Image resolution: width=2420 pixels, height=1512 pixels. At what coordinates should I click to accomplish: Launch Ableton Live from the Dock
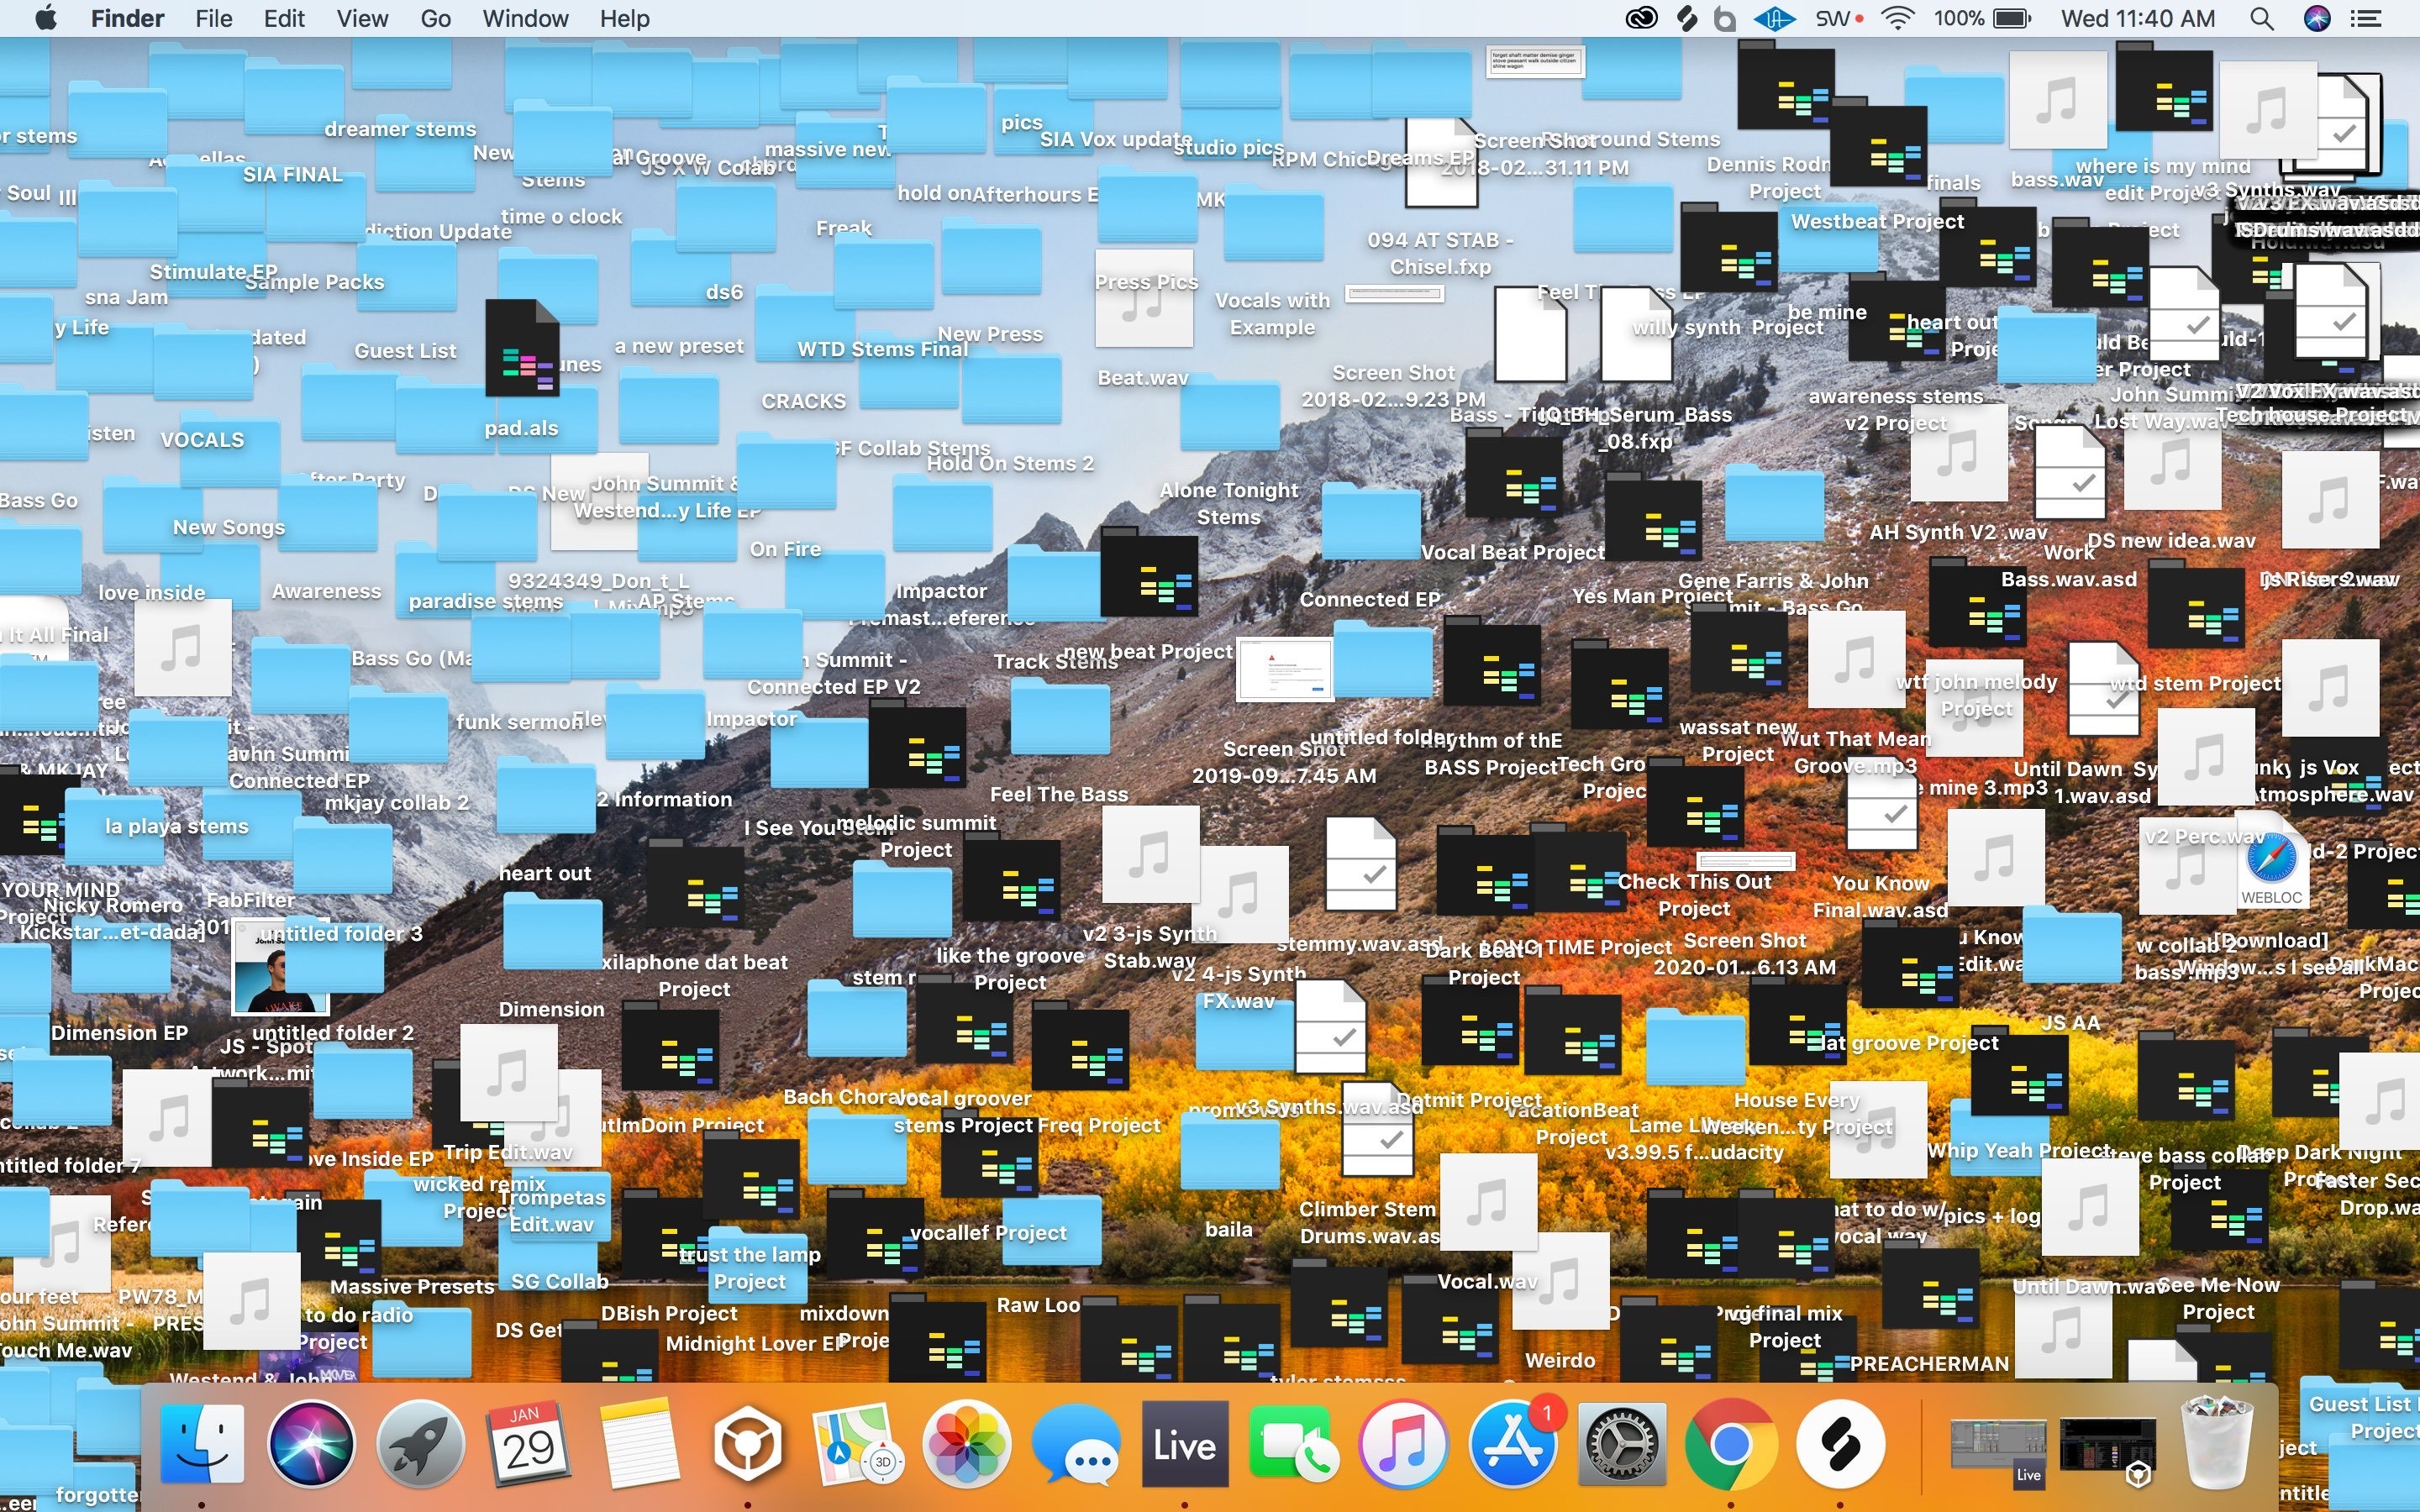pos(1185,1444)
